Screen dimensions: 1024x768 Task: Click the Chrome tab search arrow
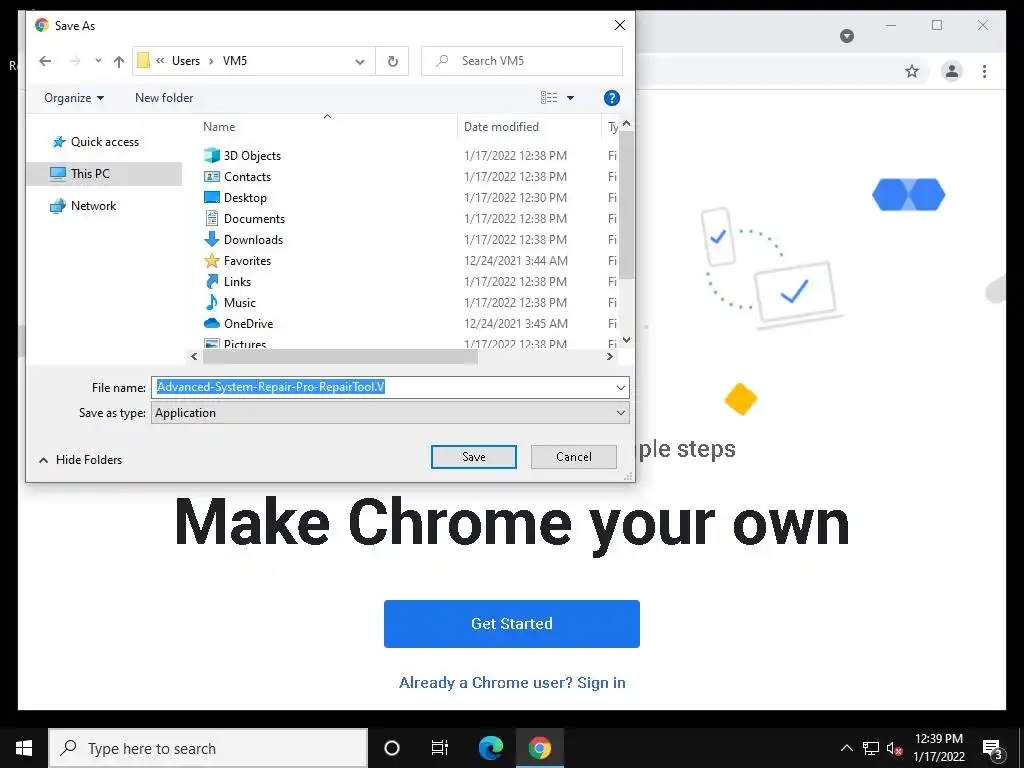coord(847,36)
